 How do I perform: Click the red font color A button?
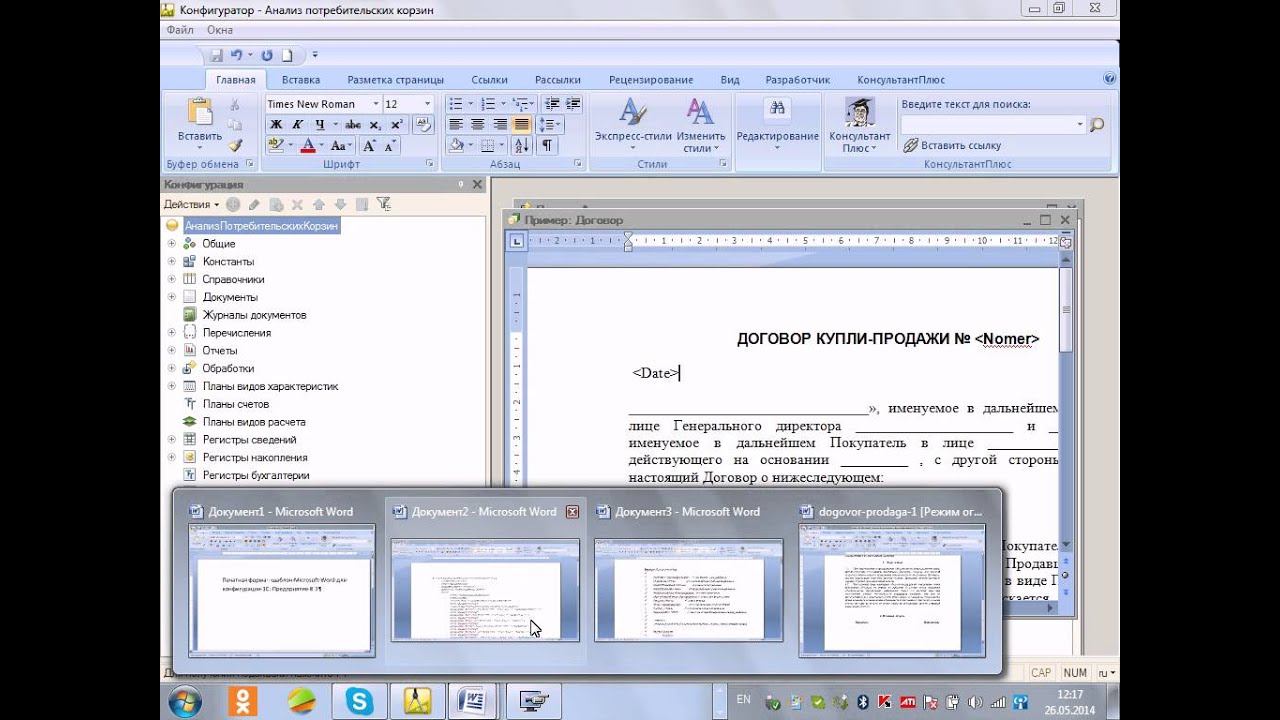pos(308,146)
